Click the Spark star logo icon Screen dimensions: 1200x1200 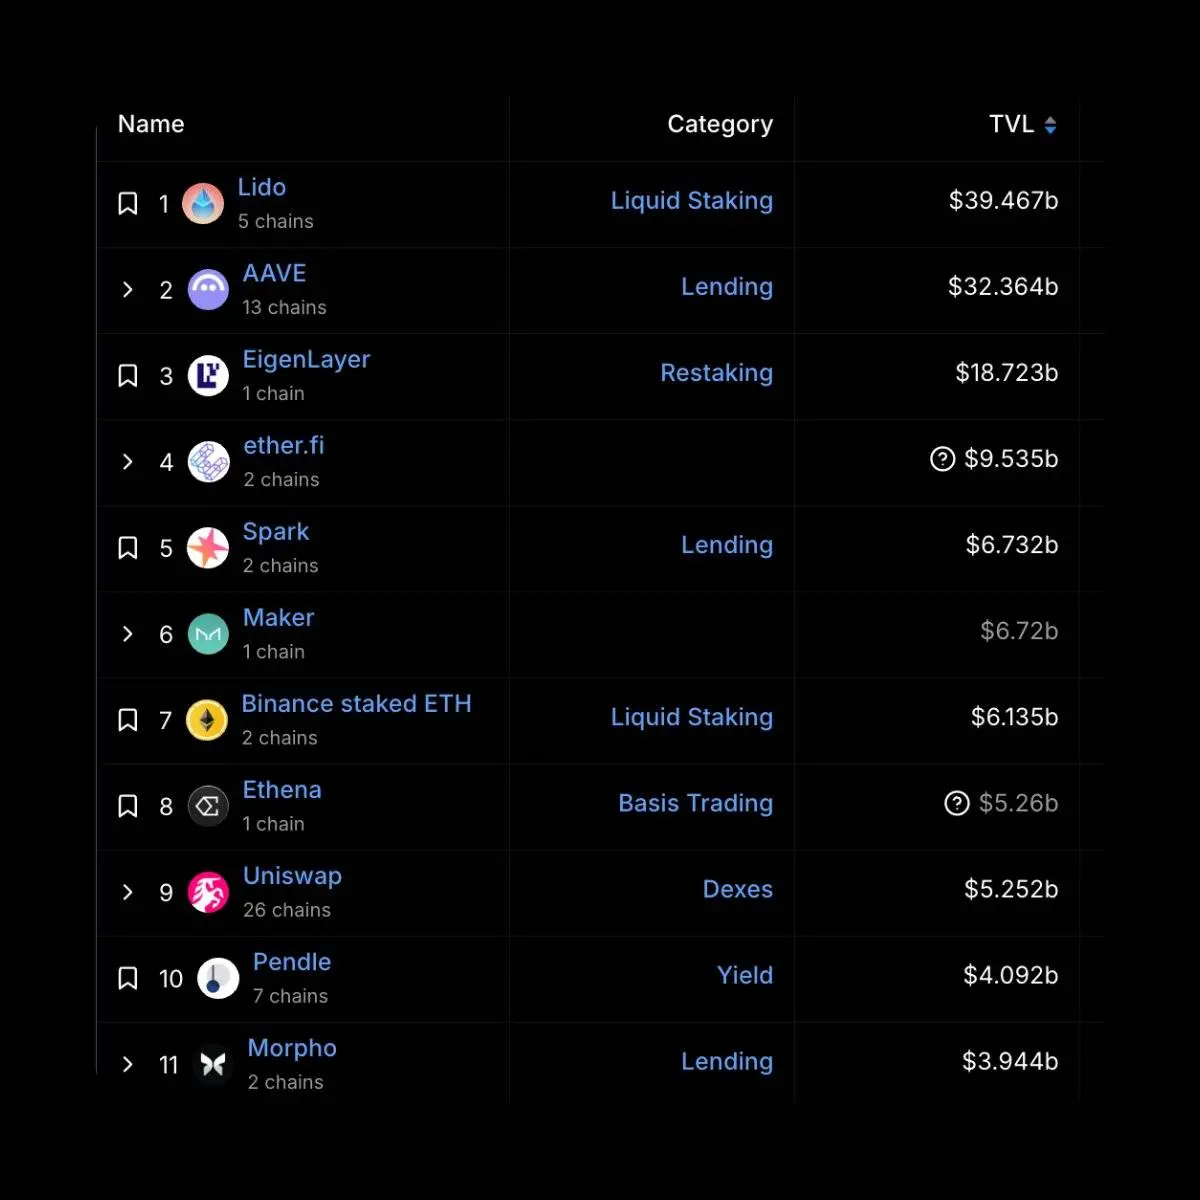coord(208,548)
